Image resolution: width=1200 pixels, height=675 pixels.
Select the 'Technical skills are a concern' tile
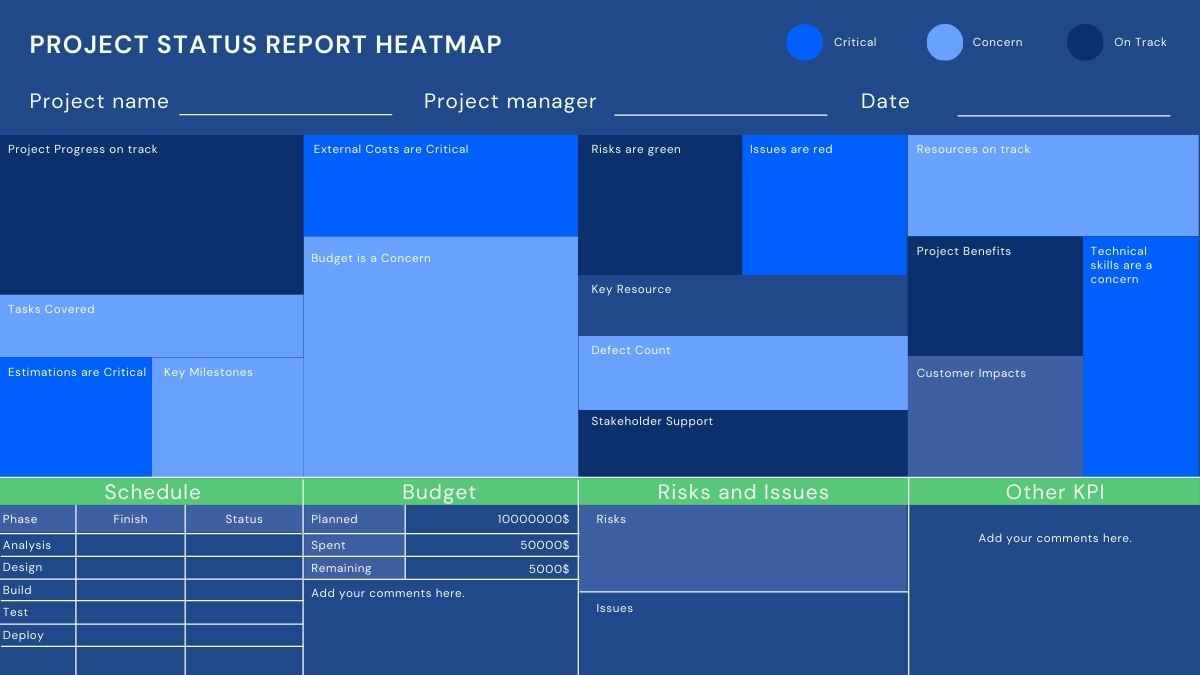(1141, 356)
